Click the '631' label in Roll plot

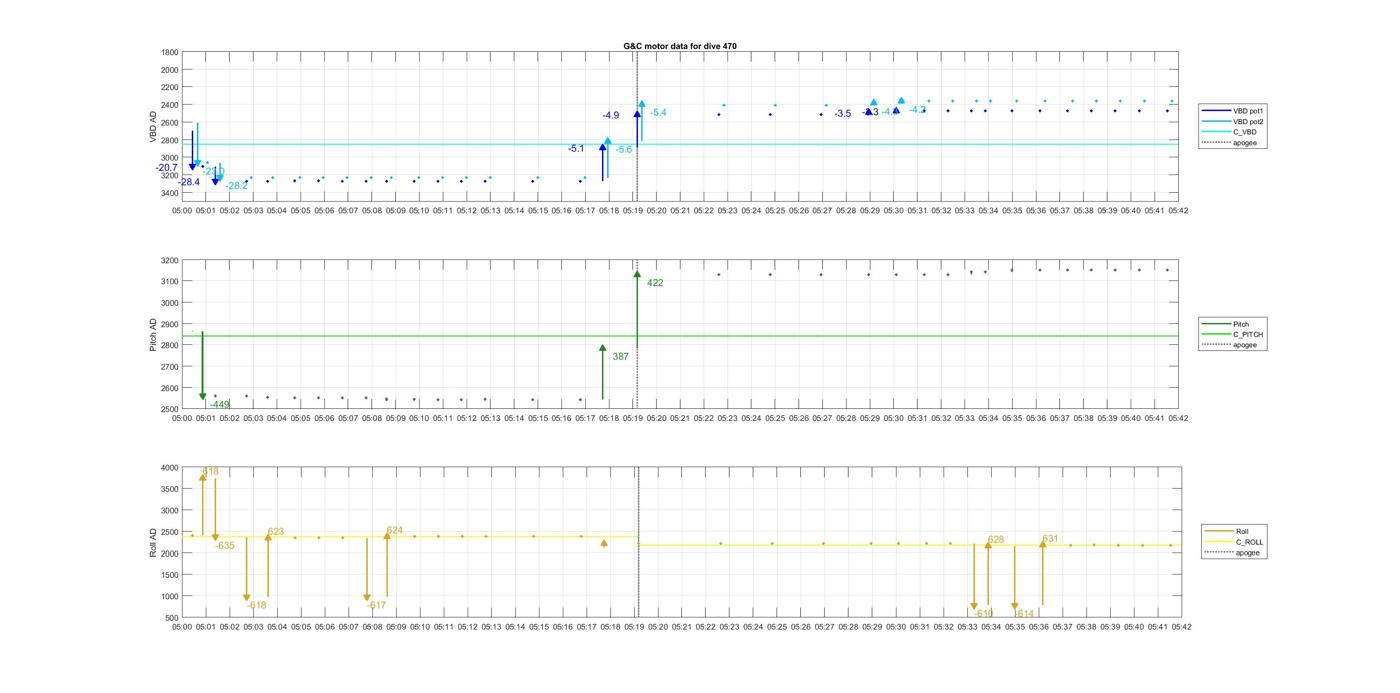point(1050,539)
